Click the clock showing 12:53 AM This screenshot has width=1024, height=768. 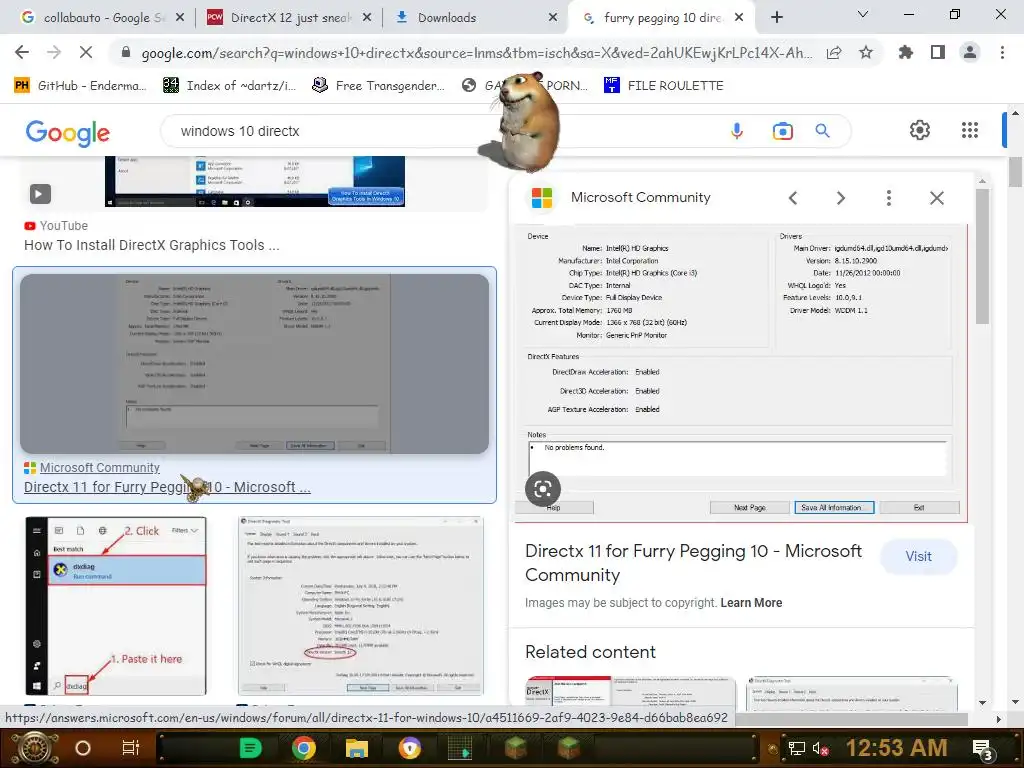[896, 748]
